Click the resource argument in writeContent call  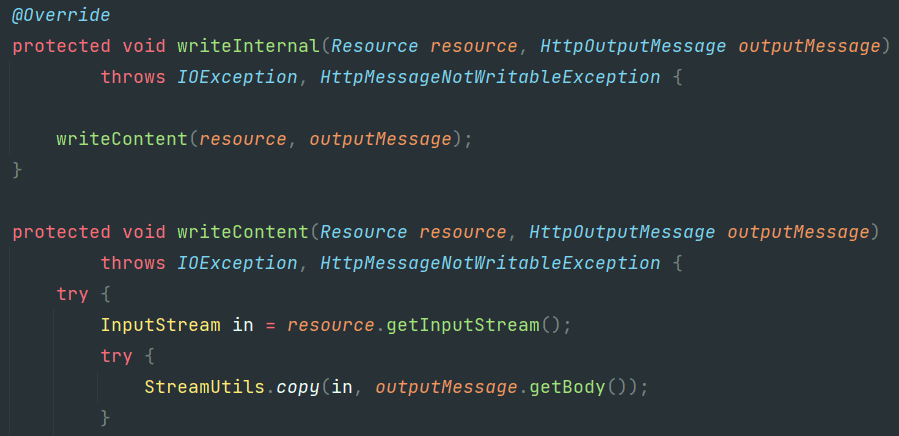243,139
